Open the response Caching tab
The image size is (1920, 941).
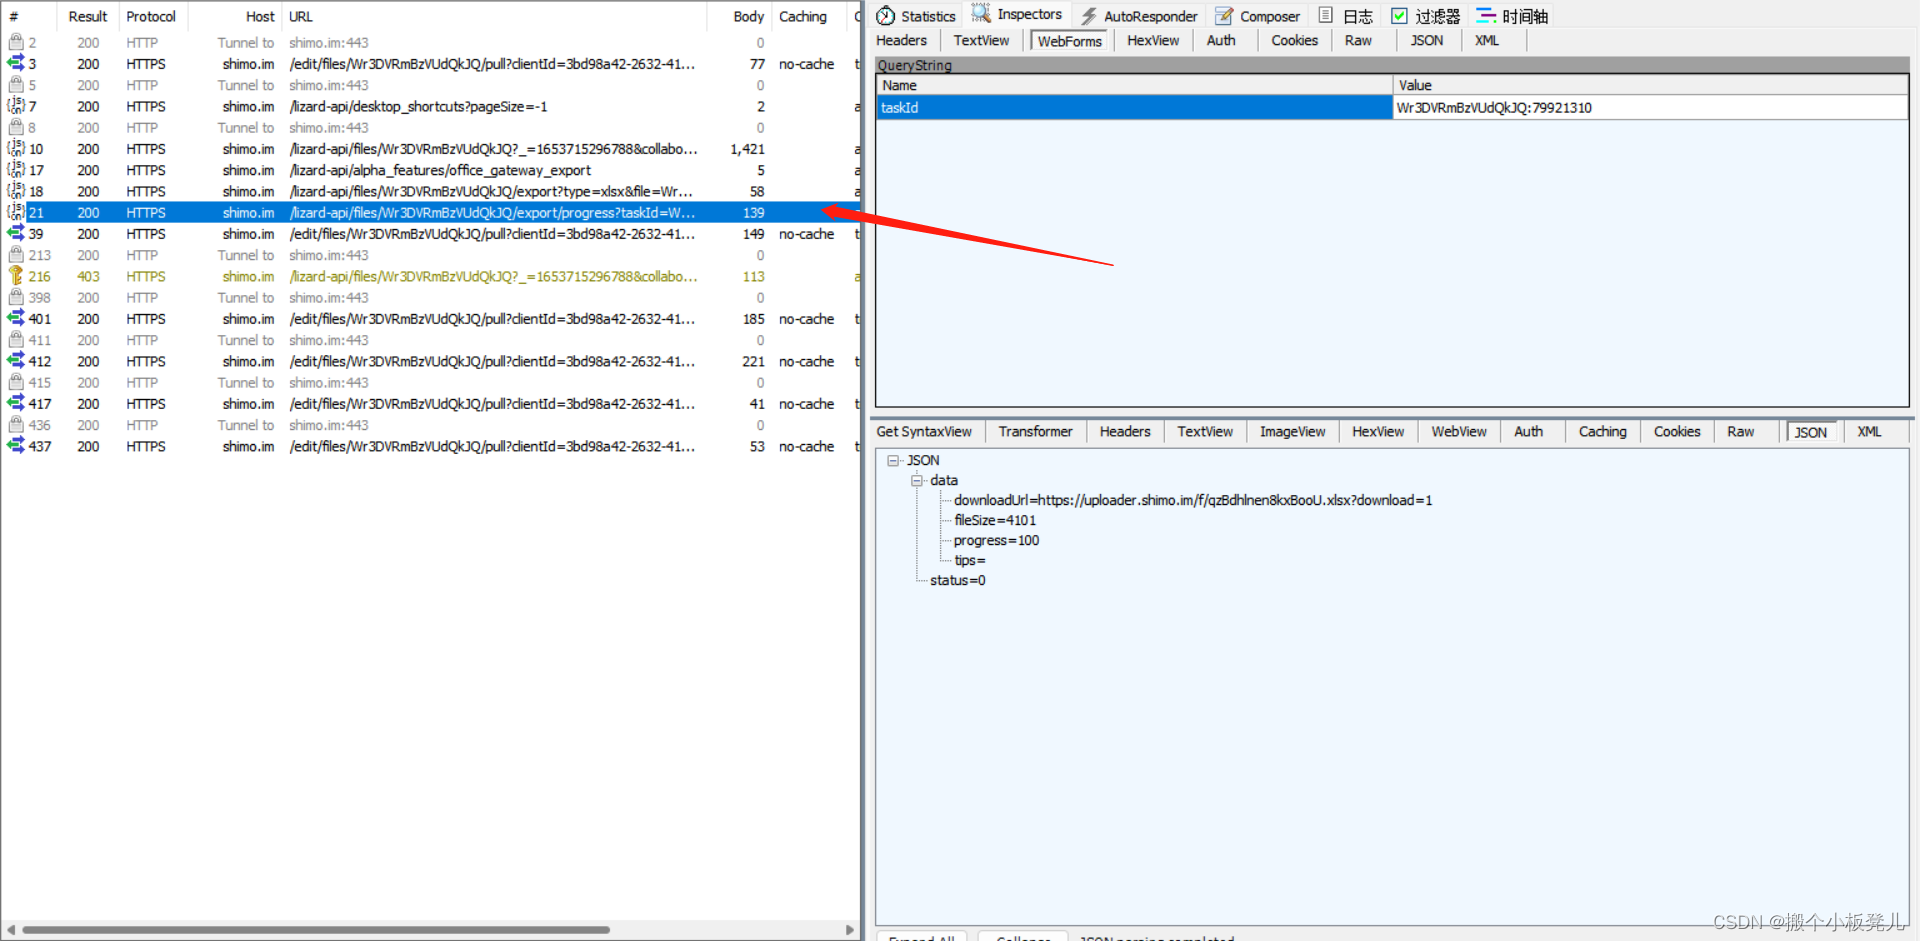1602,431
